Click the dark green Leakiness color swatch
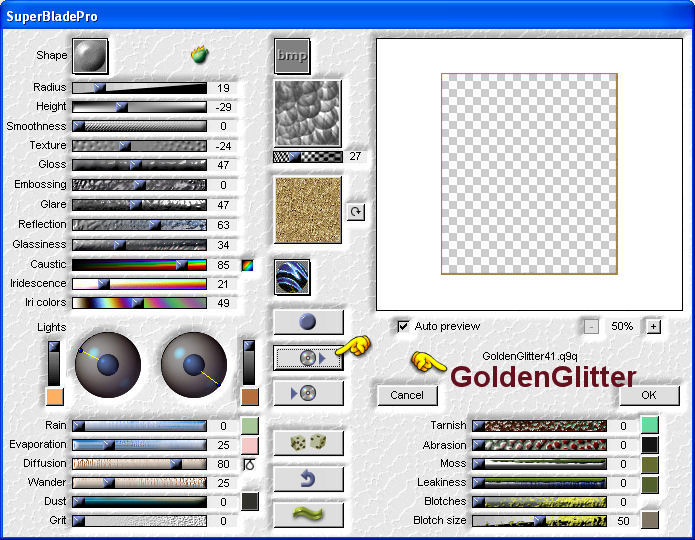 (650, 485)
